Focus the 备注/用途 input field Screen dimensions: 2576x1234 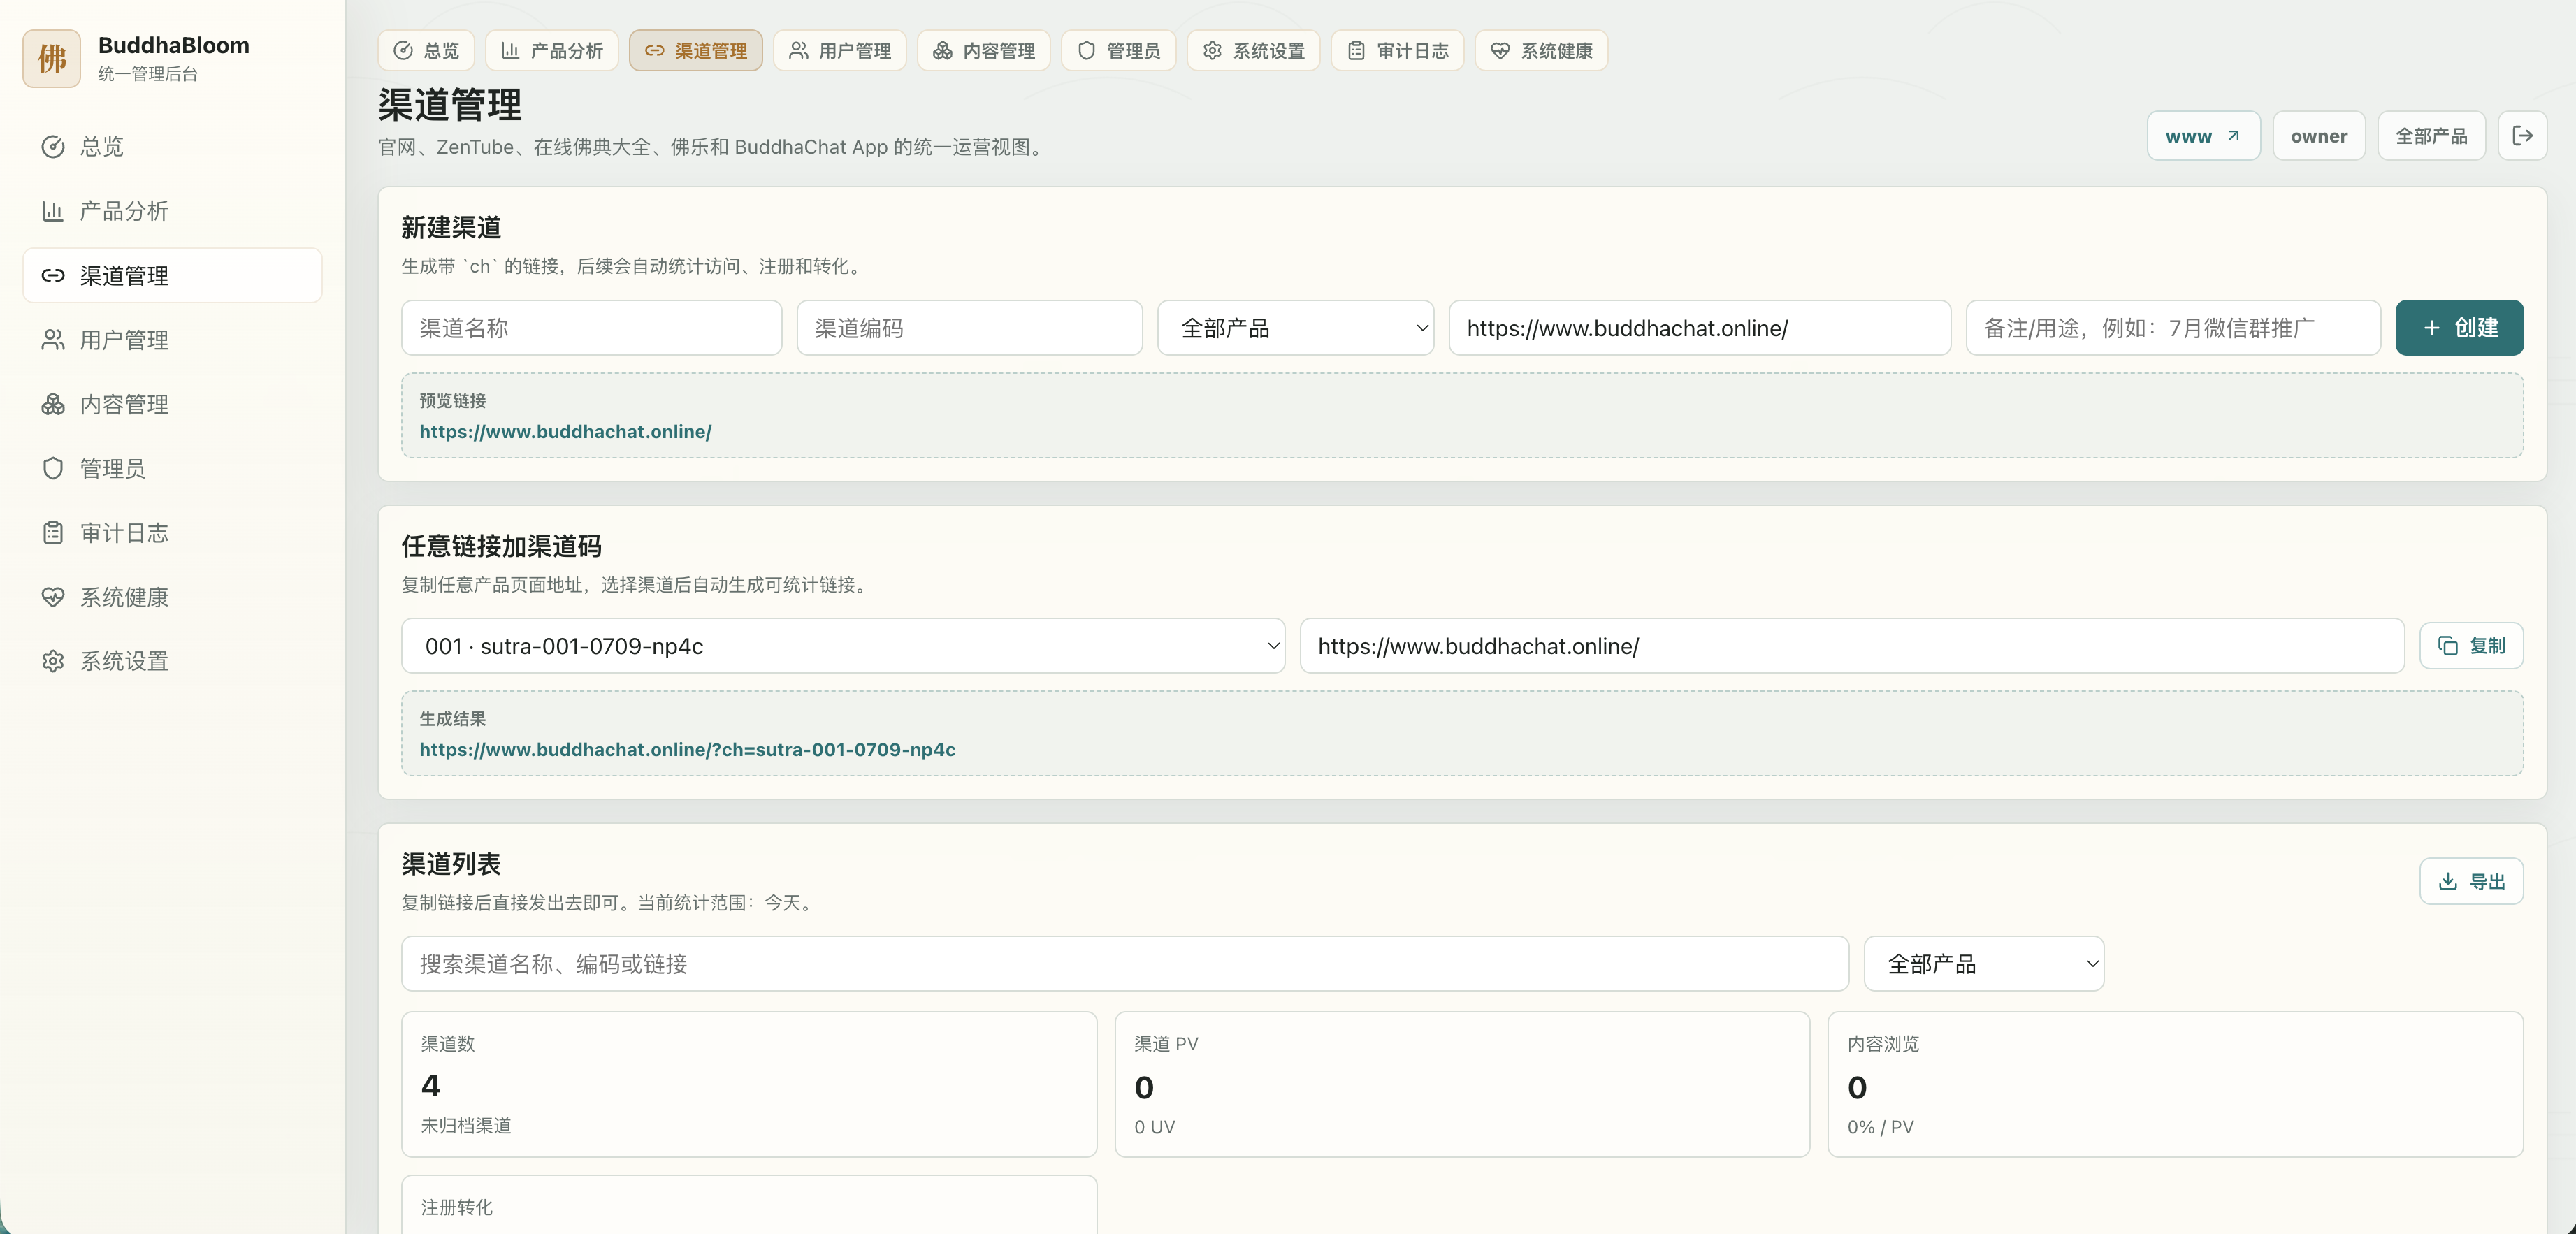(x=2173, y=328)
